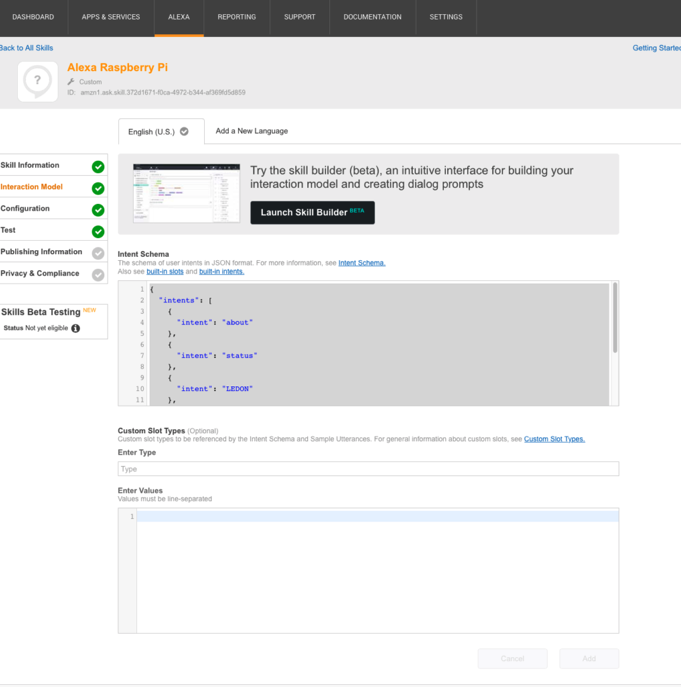Click the Skills Beta Testing info icon
The image size is (681, 687).
(75, 328)
